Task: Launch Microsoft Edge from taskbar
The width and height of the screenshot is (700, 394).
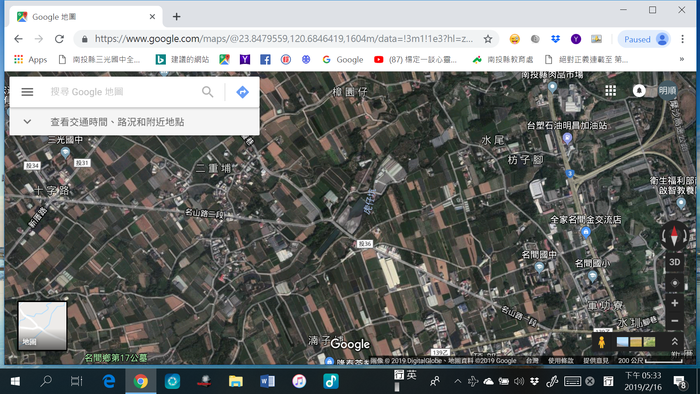Action: point(108,382)
